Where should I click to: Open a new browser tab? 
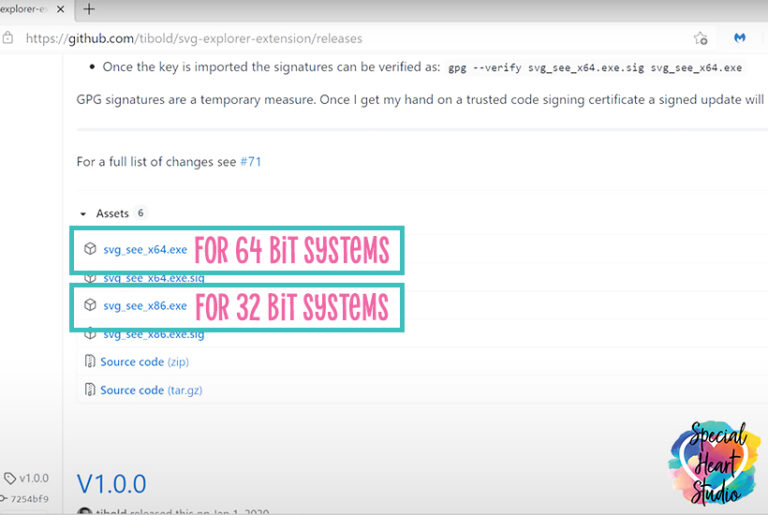pos(89,9)
